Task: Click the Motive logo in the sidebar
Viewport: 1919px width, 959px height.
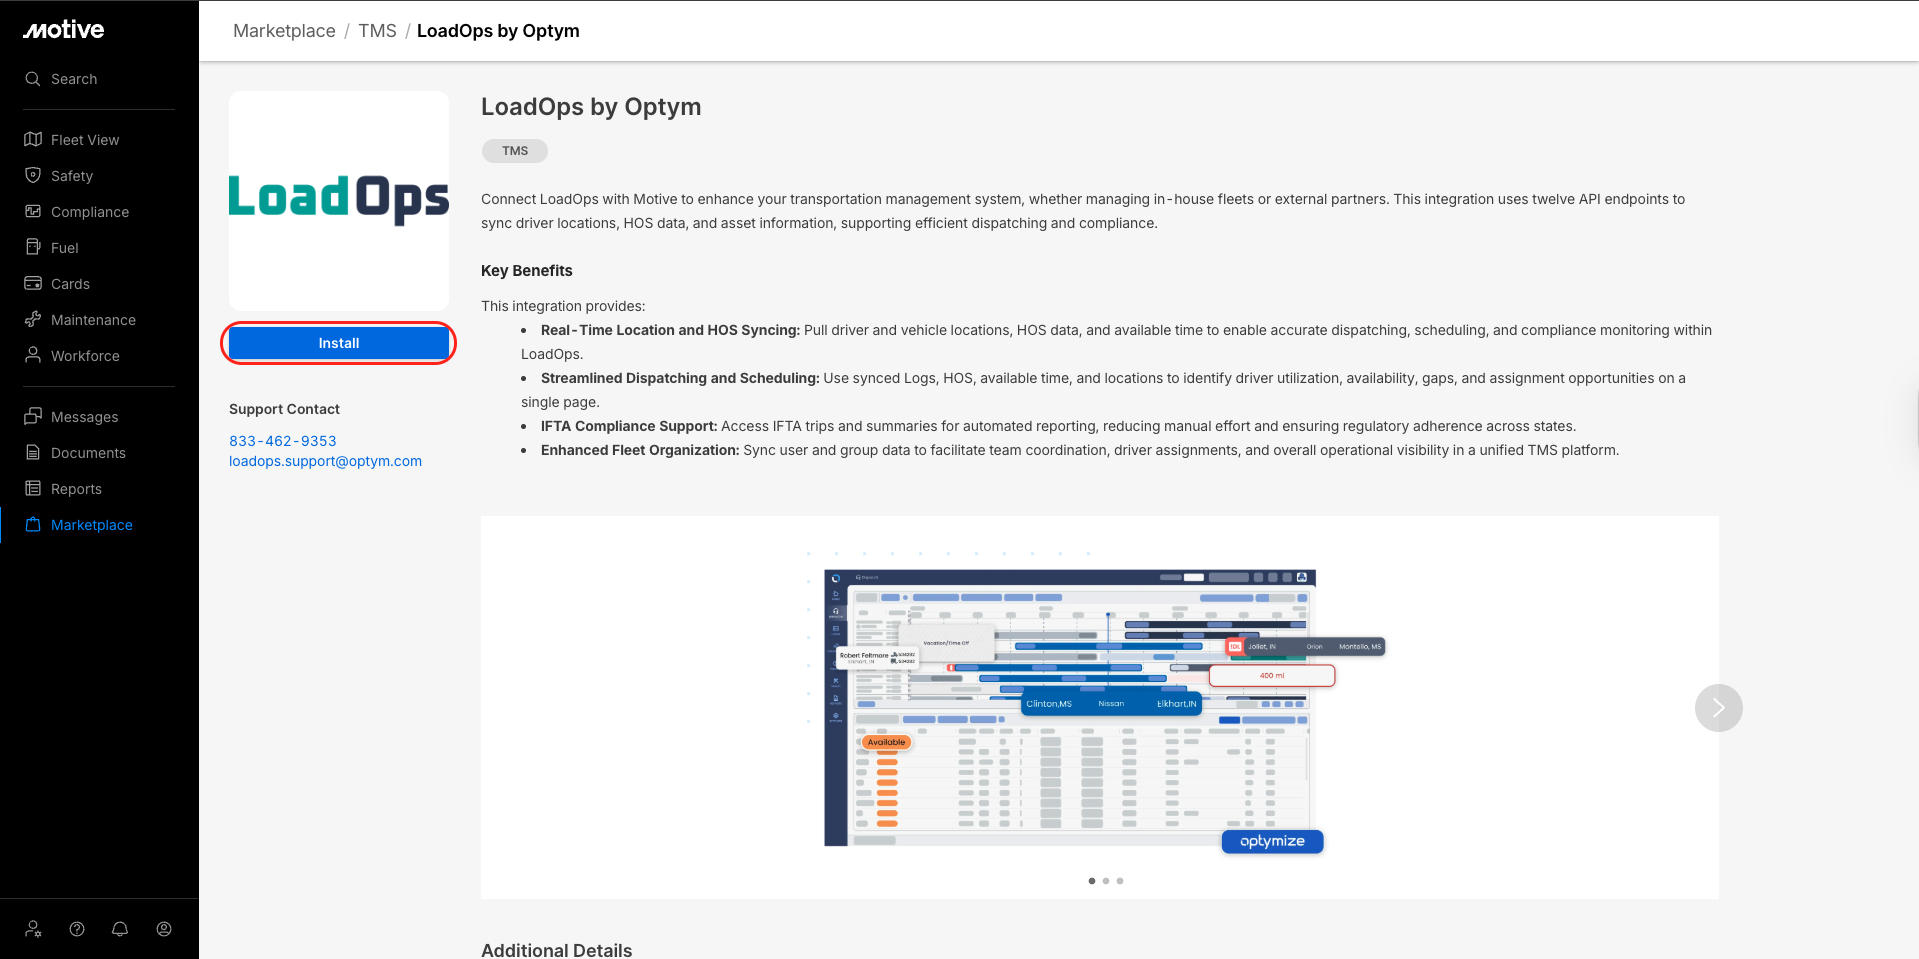Action: 64,30
